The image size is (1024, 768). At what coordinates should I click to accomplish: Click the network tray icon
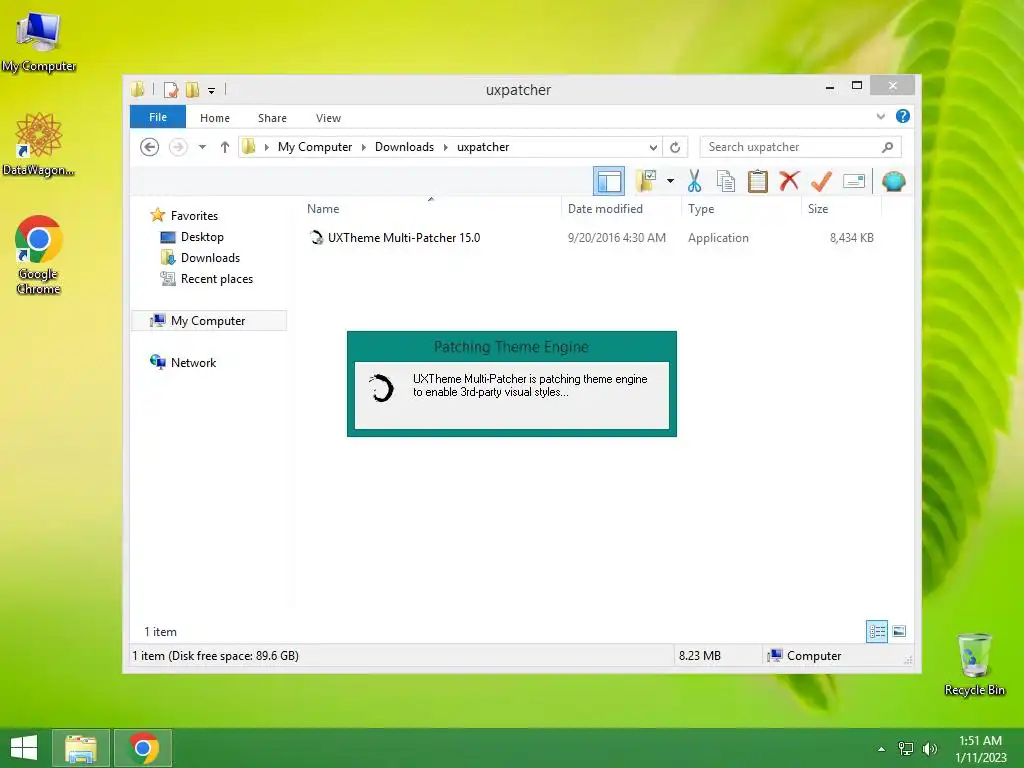click(906, 749)
